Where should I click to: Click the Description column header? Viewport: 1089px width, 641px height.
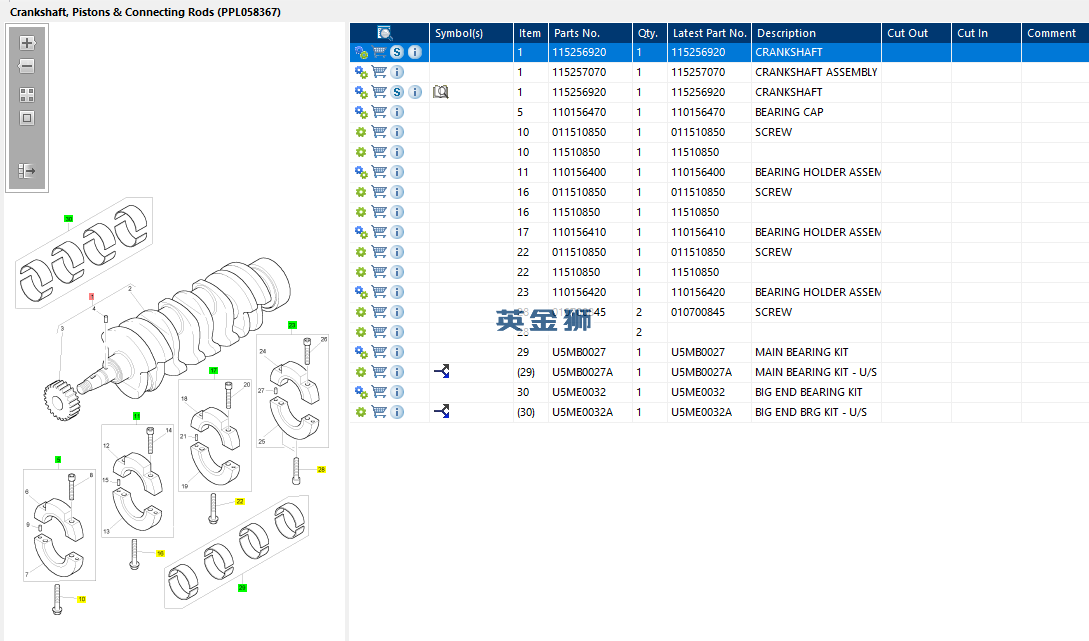coord(786,33)
